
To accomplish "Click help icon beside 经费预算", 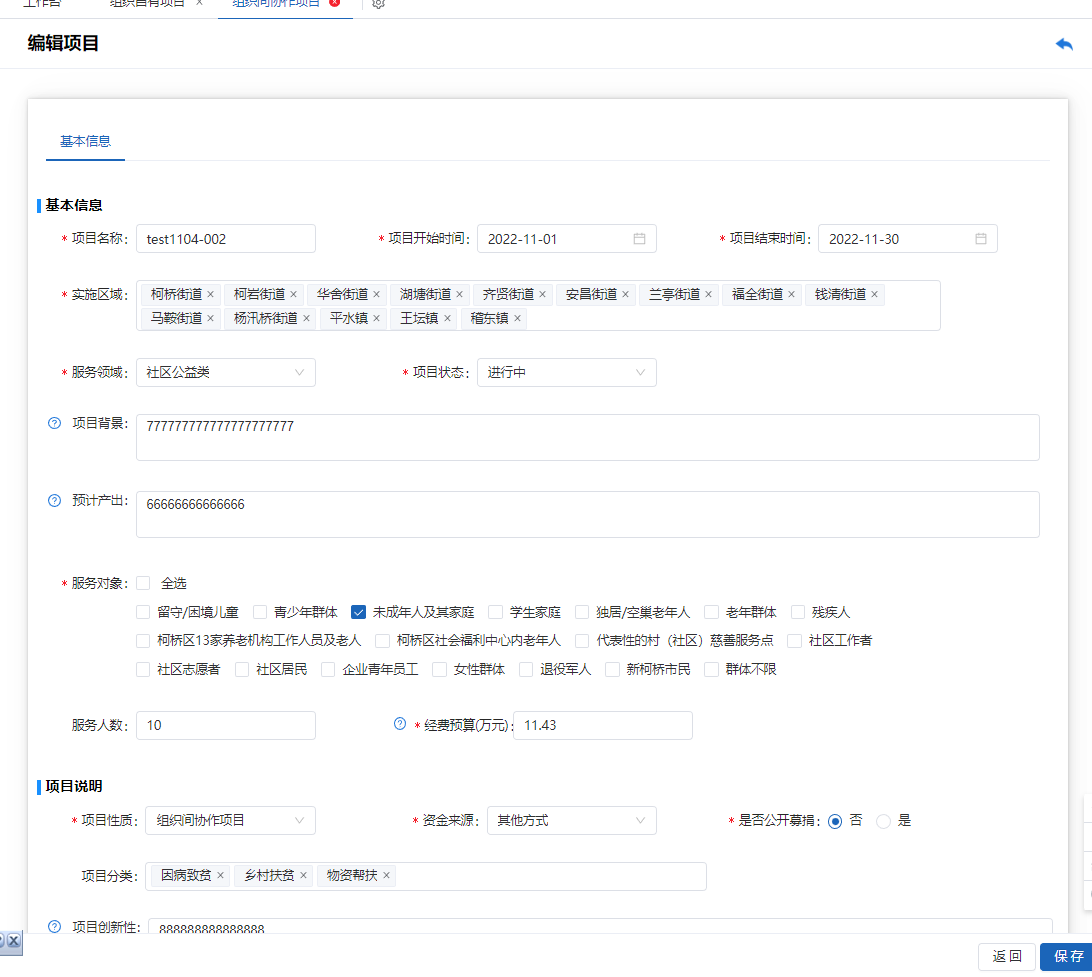I will pyautogui.click(x=400, y=724).
